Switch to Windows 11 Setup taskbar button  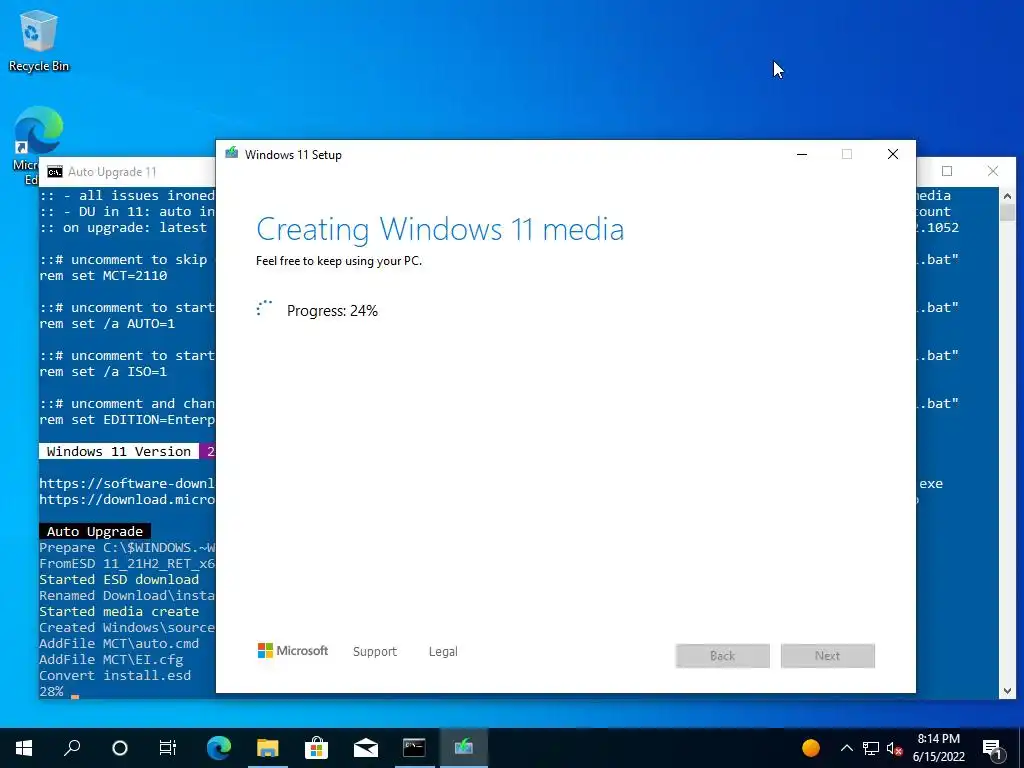click(464, 748)
